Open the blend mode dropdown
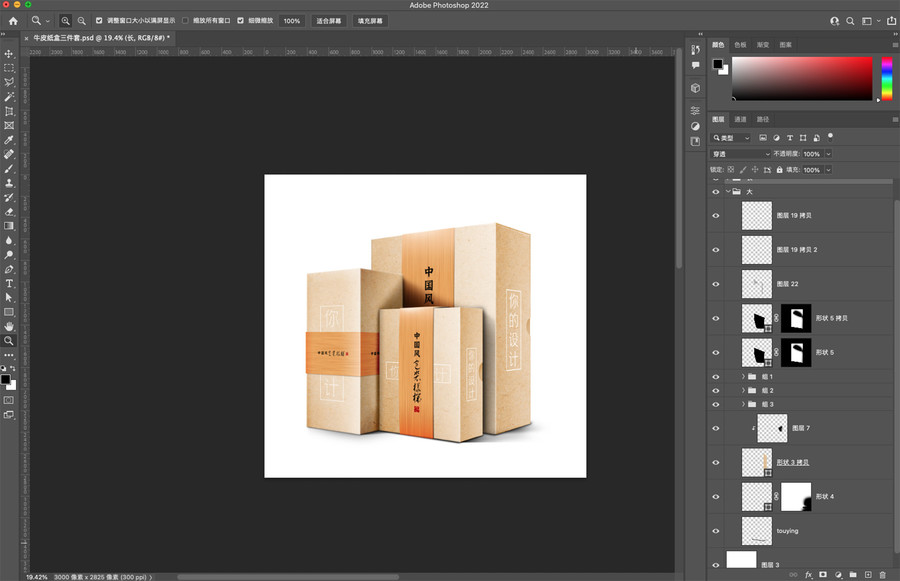Screen dimensions: 900x581 coord(741,154)
